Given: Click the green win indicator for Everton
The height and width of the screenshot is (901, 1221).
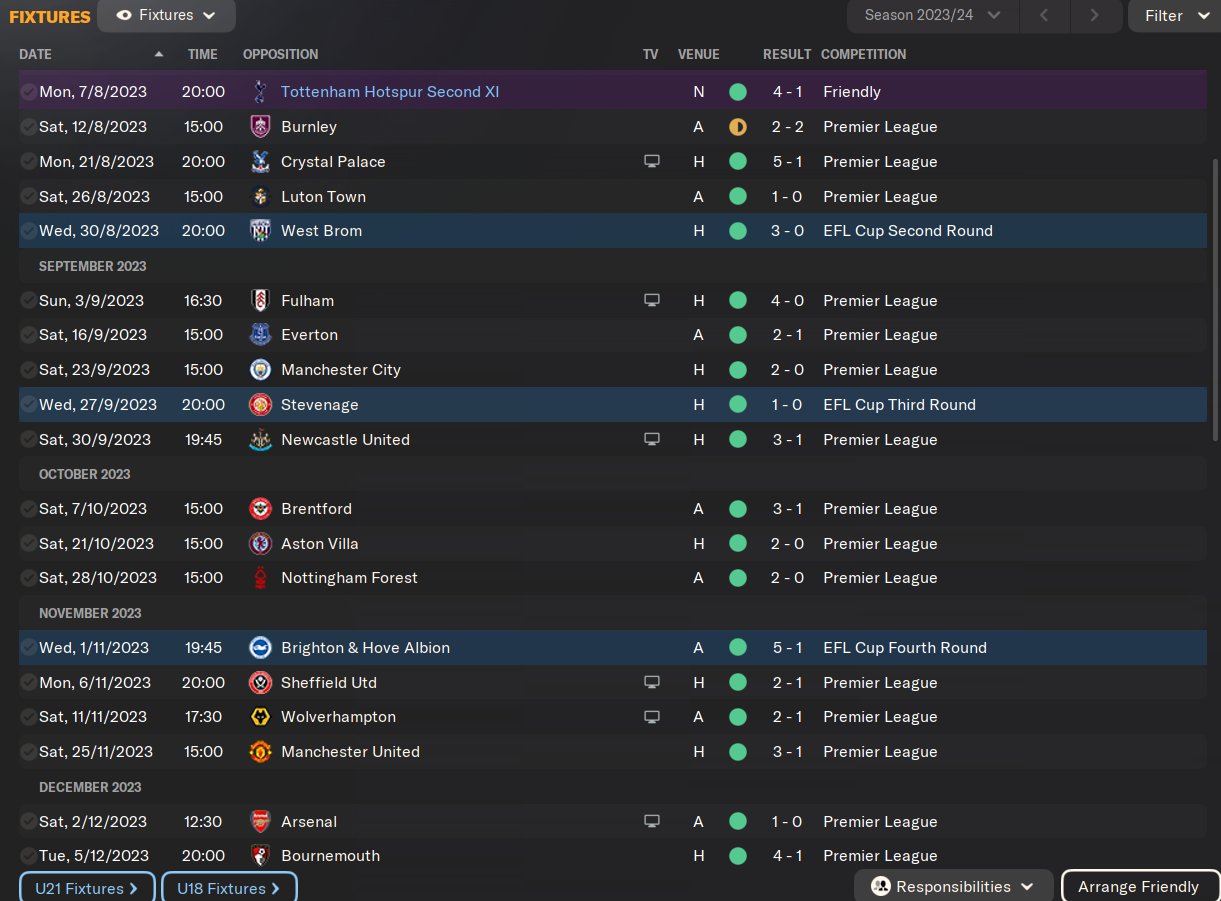Looking at the screenshot, I should [x=738, y=335].
